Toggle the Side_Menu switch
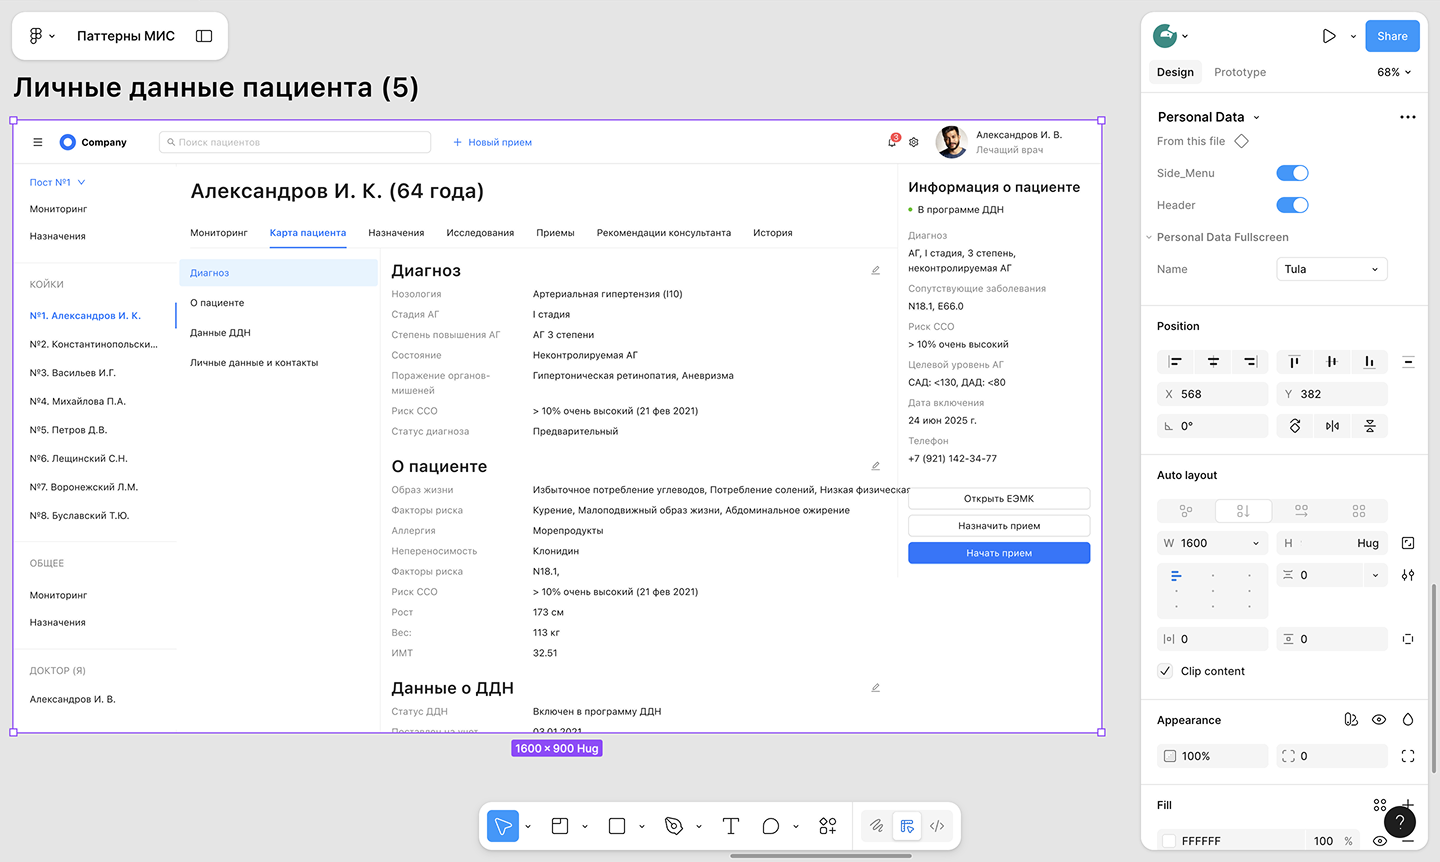Viewport: 1440px width, 862px height. click(1292, 173)
